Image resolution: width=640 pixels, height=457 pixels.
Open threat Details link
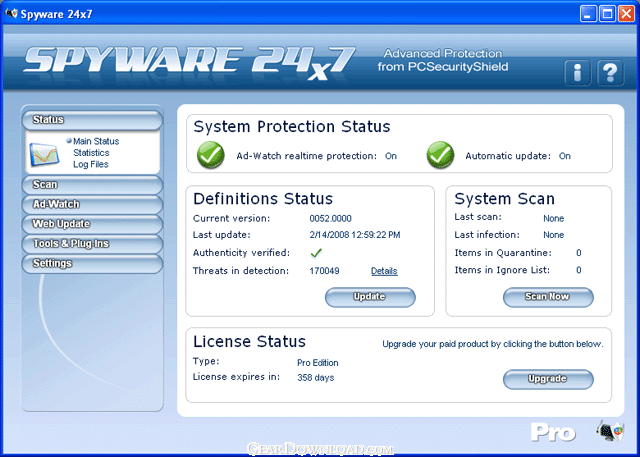click(384, 271)
